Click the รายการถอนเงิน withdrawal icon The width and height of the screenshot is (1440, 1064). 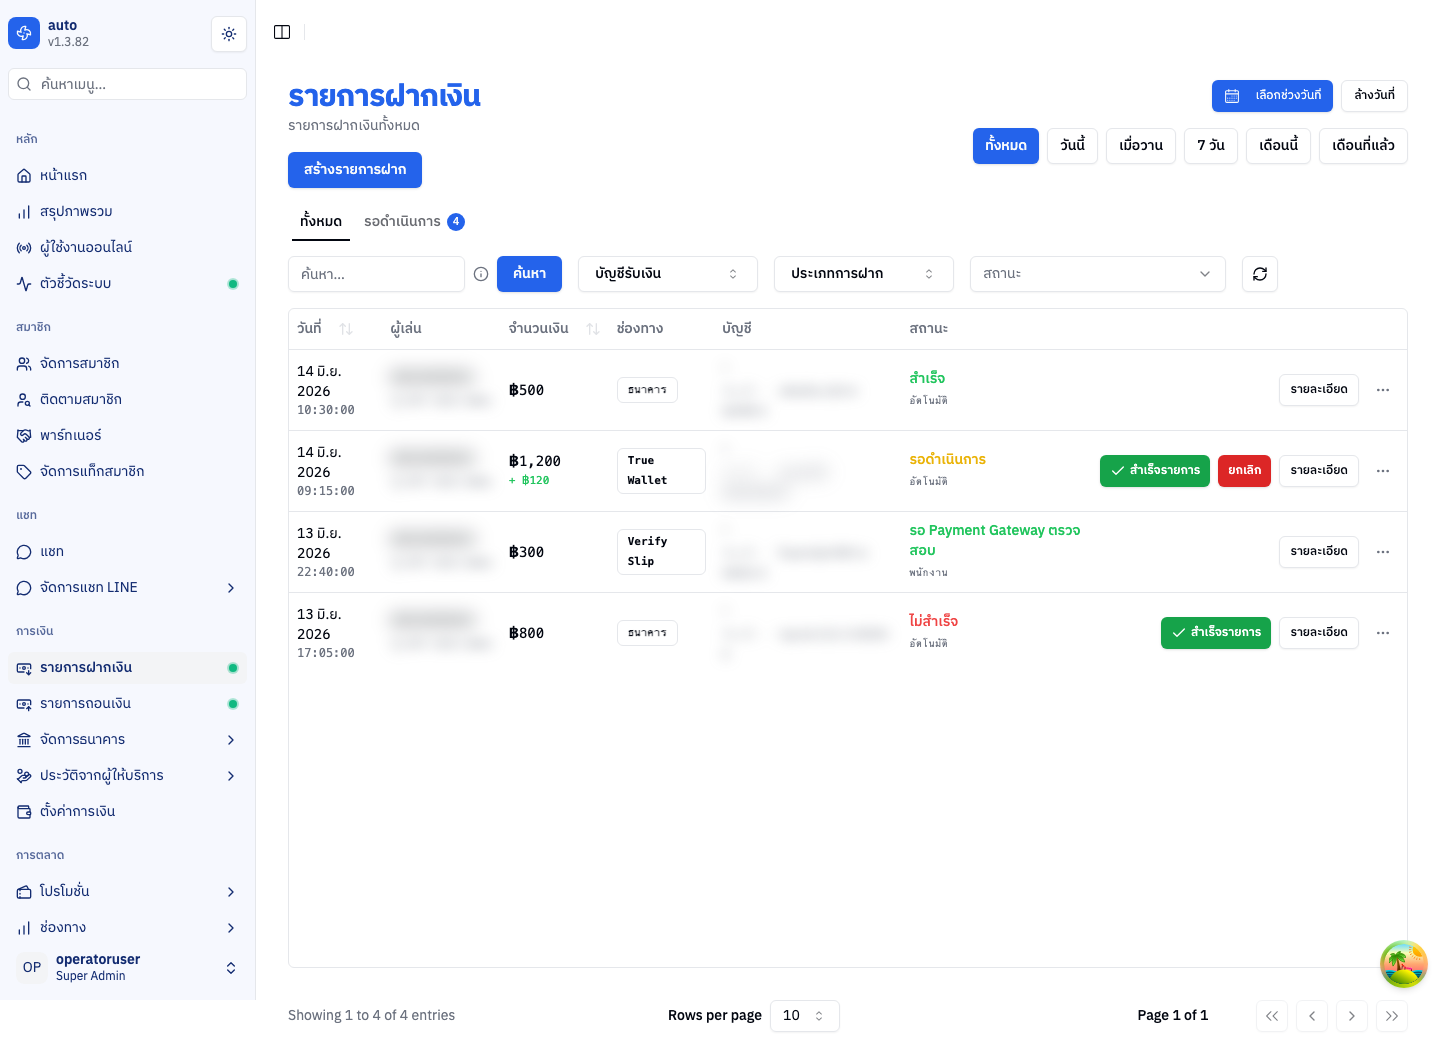click(x=24, y=704)
